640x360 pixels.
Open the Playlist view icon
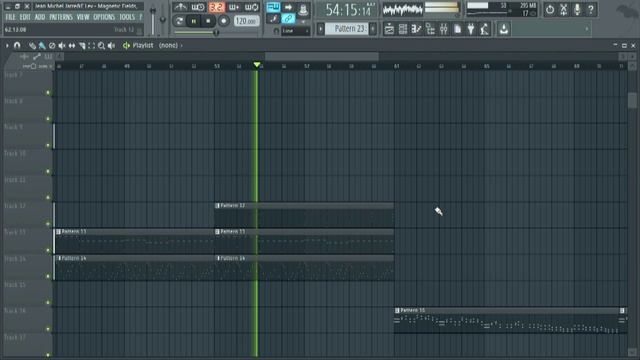click(x=389, y=29)
